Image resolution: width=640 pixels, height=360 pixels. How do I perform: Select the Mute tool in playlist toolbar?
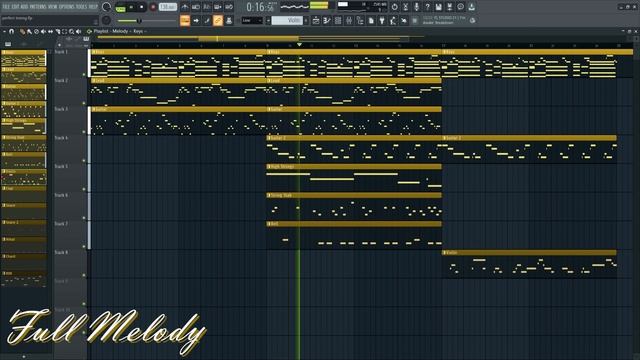(x=43, y=31)
